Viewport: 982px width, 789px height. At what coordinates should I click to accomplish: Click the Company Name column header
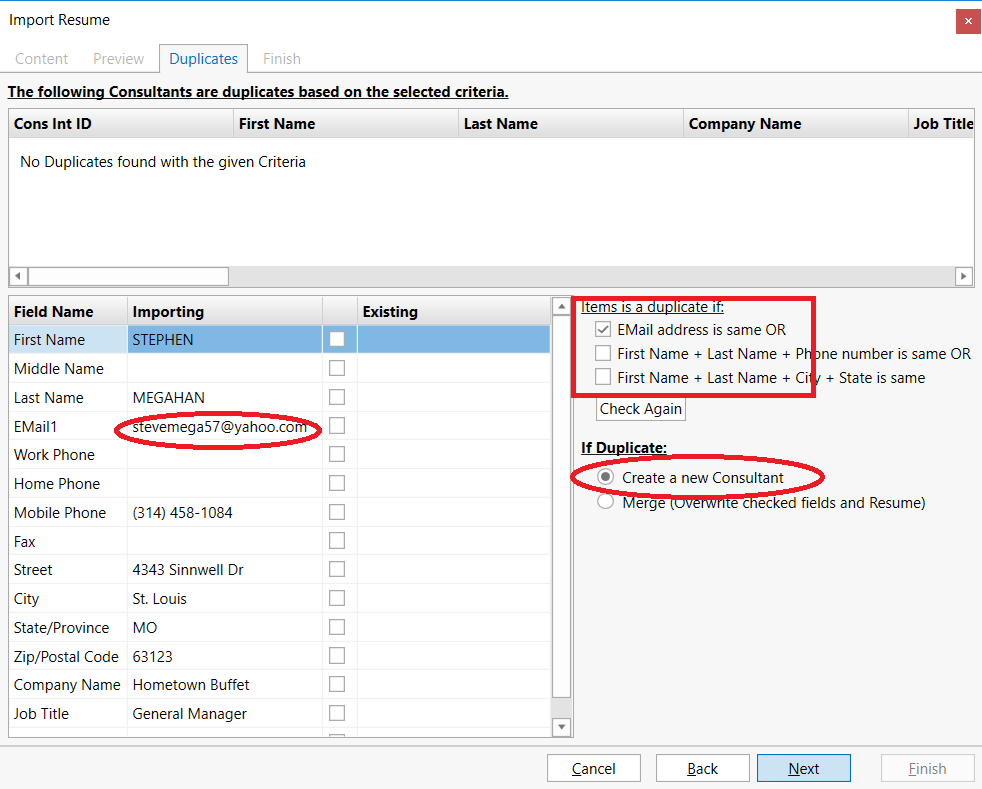[x=795, y=124]
